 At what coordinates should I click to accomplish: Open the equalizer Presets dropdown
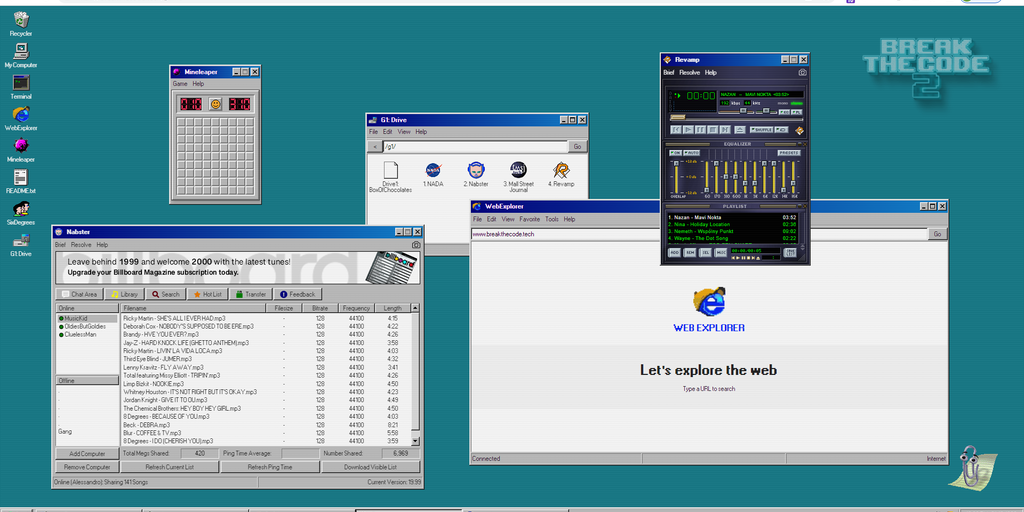789,153
